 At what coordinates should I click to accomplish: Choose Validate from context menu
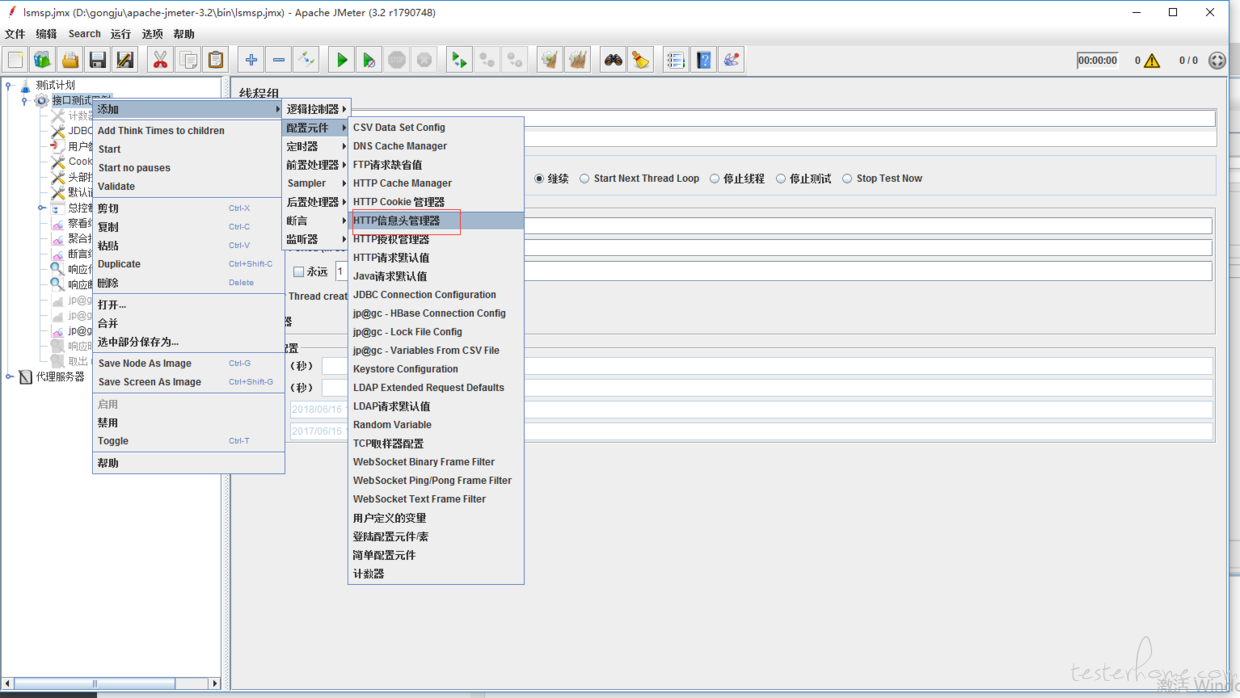coord(188,186)
